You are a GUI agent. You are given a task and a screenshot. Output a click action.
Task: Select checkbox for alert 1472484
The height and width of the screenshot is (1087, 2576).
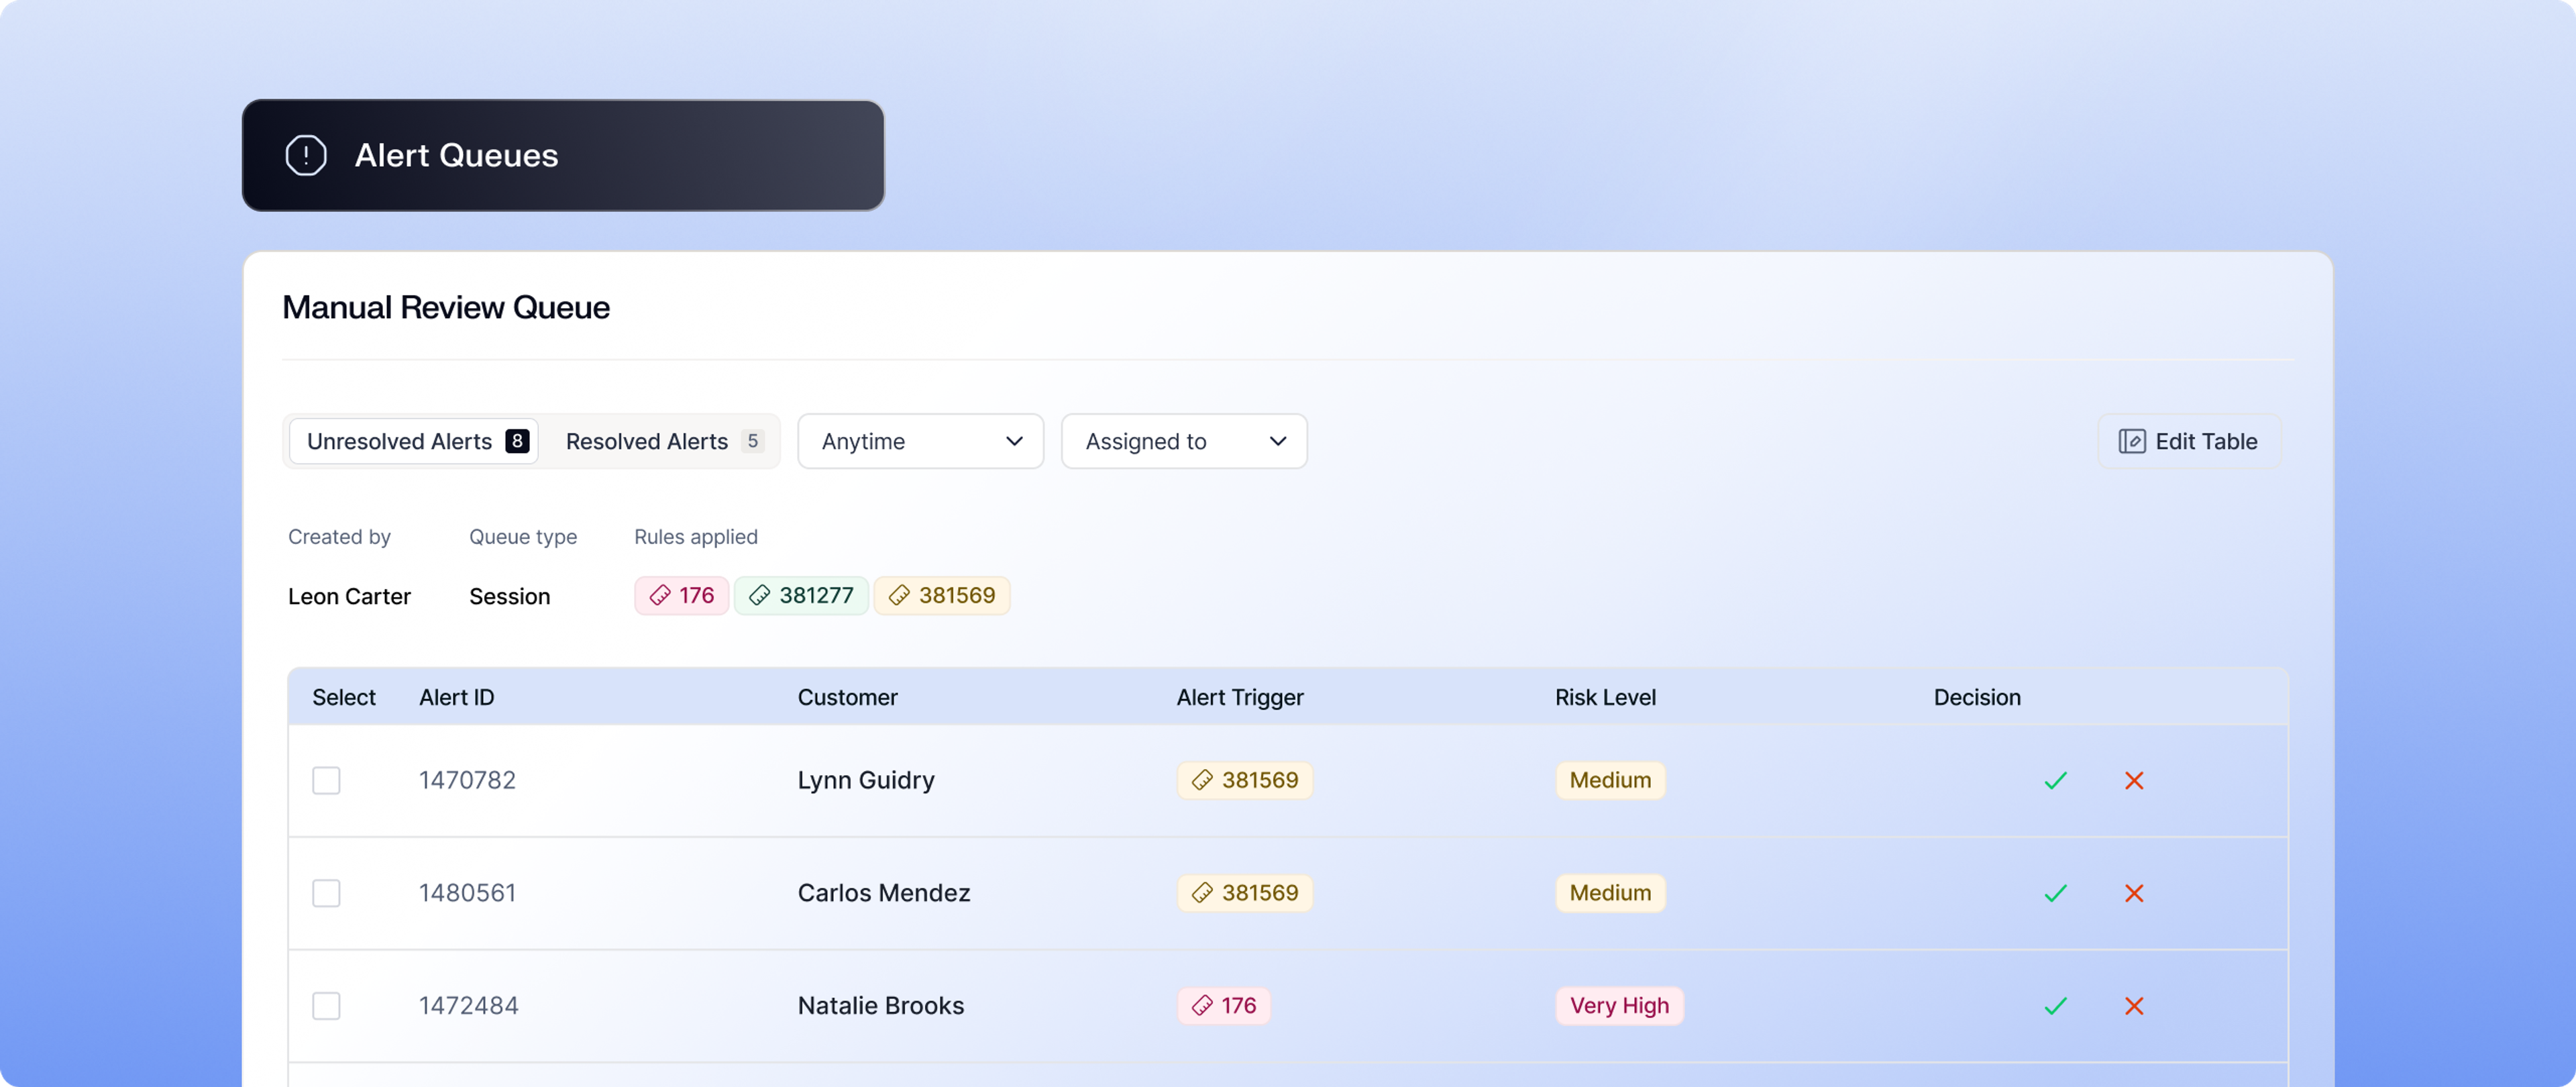pyautogui.click(x=326, y=1006)
